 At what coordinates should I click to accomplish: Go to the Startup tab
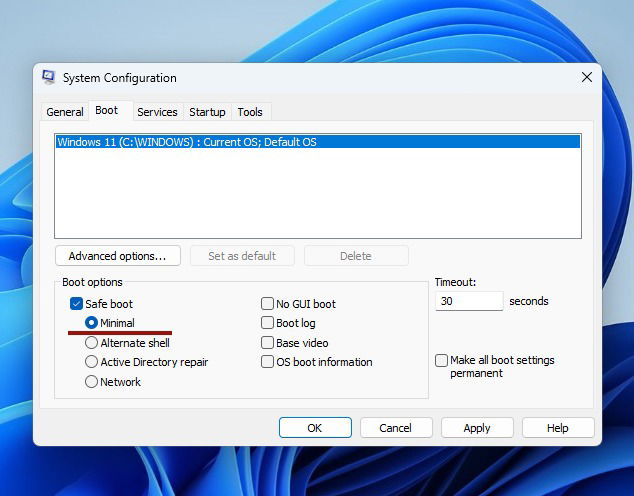[x=207, y=112]
